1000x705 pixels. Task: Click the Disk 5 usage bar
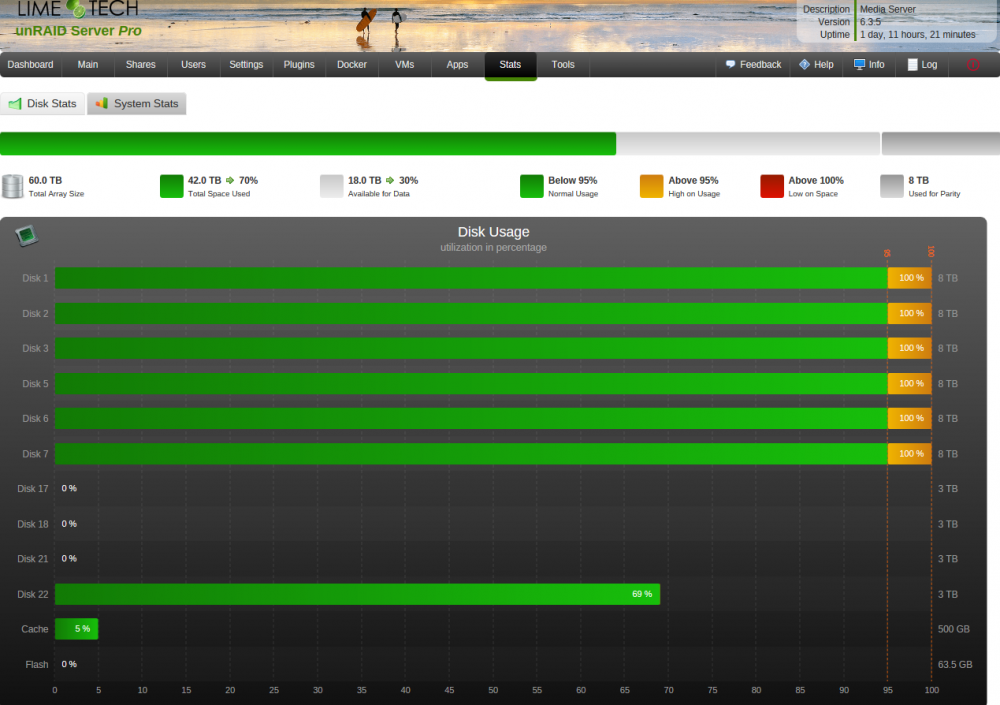493,383
